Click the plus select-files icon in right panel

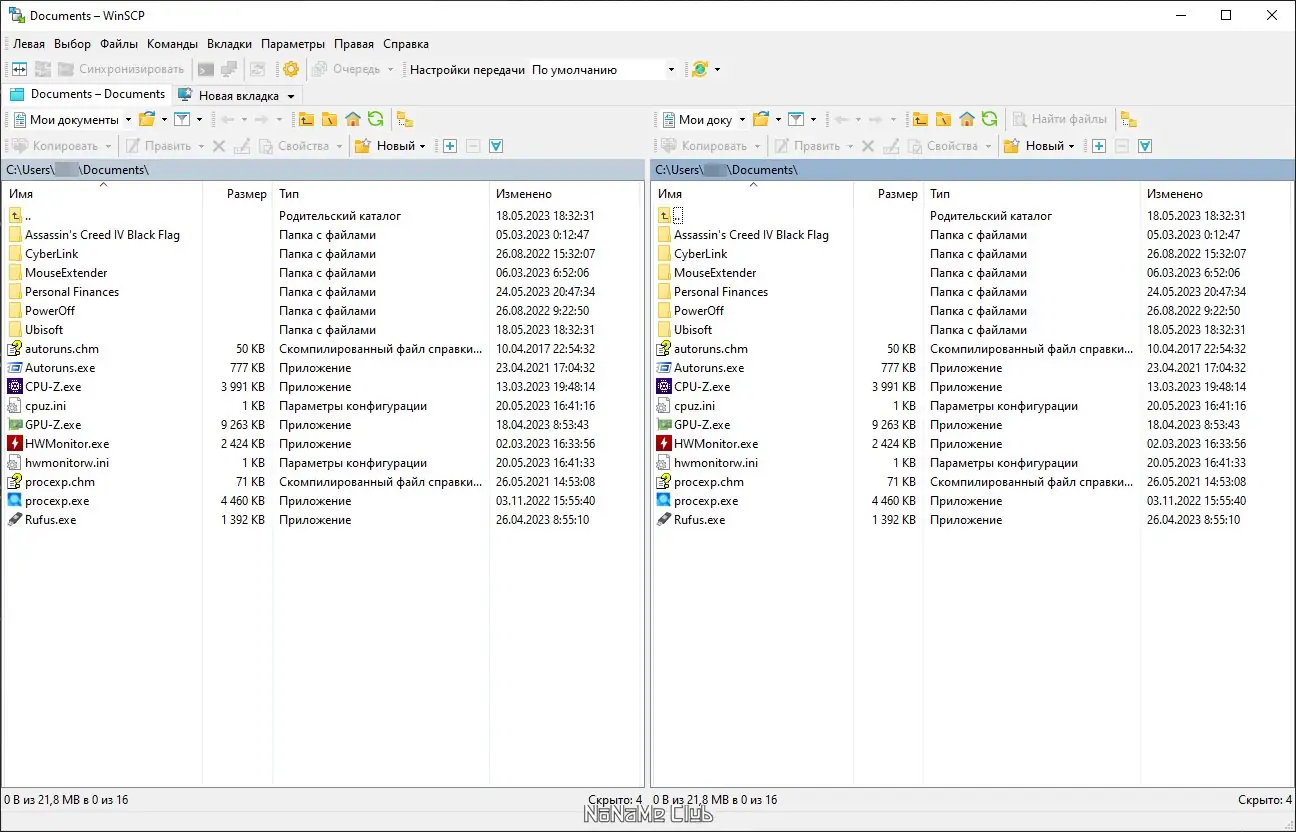pyautogui.click(x=1099, y=146)
